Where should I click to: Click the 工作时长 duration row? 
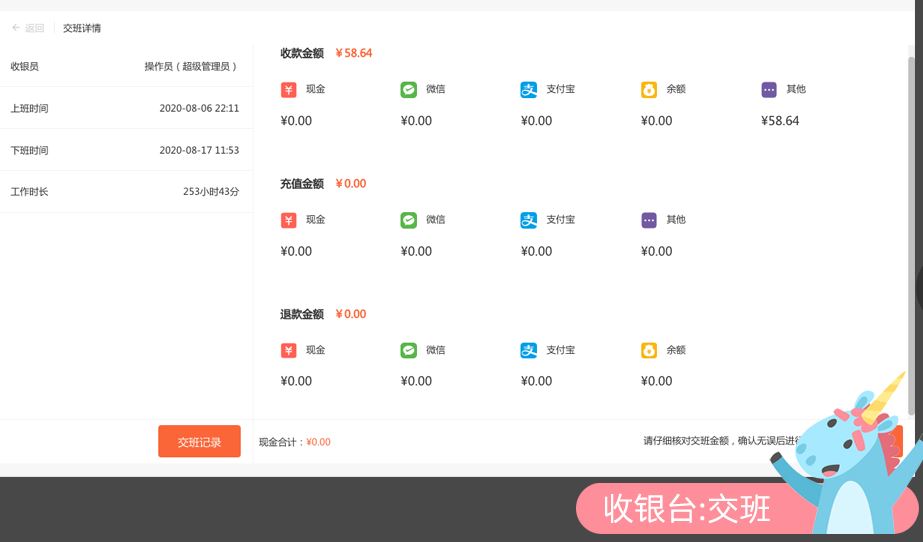point(125,191)
